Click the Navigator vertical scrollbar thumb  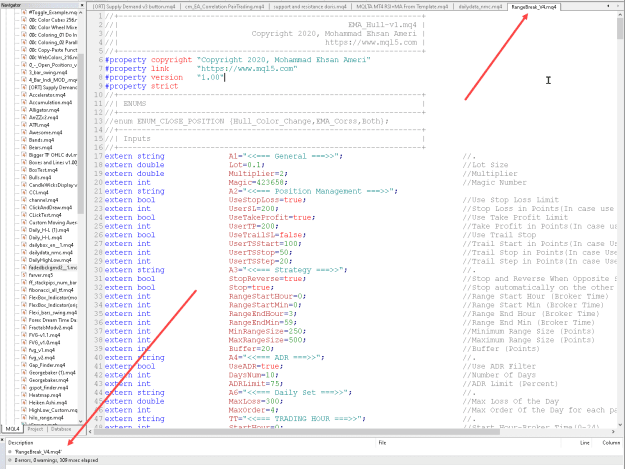pos(81,133)
